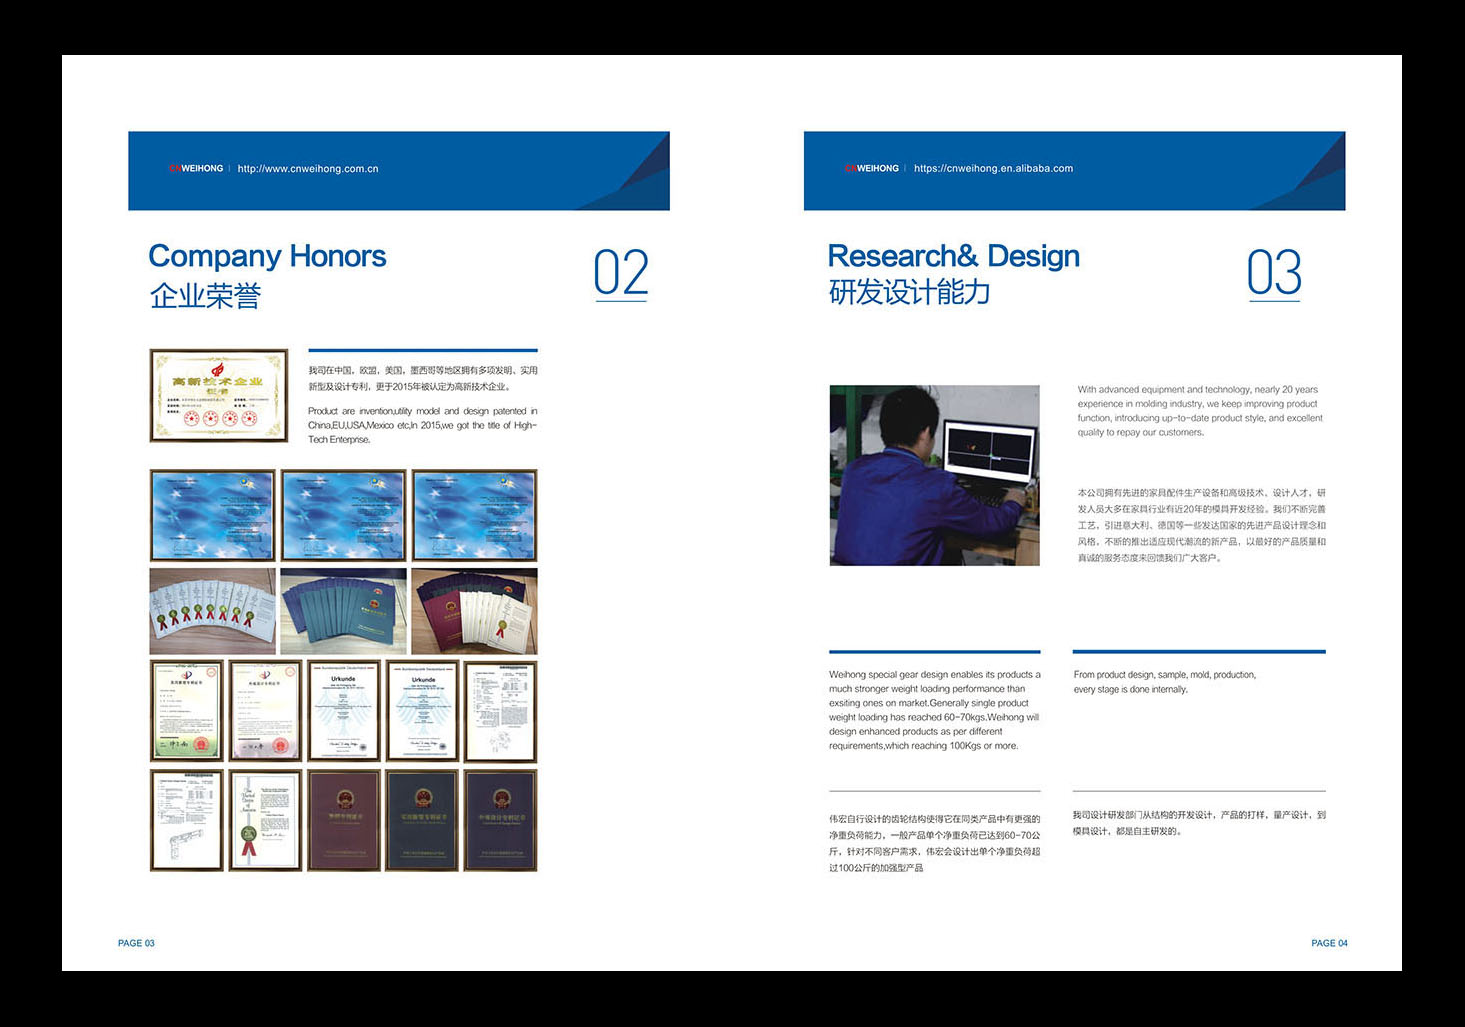Viewport: 1465px width, 1027px height.
Task: Click the Company Honors heading
Action: (x=267, y=256)
